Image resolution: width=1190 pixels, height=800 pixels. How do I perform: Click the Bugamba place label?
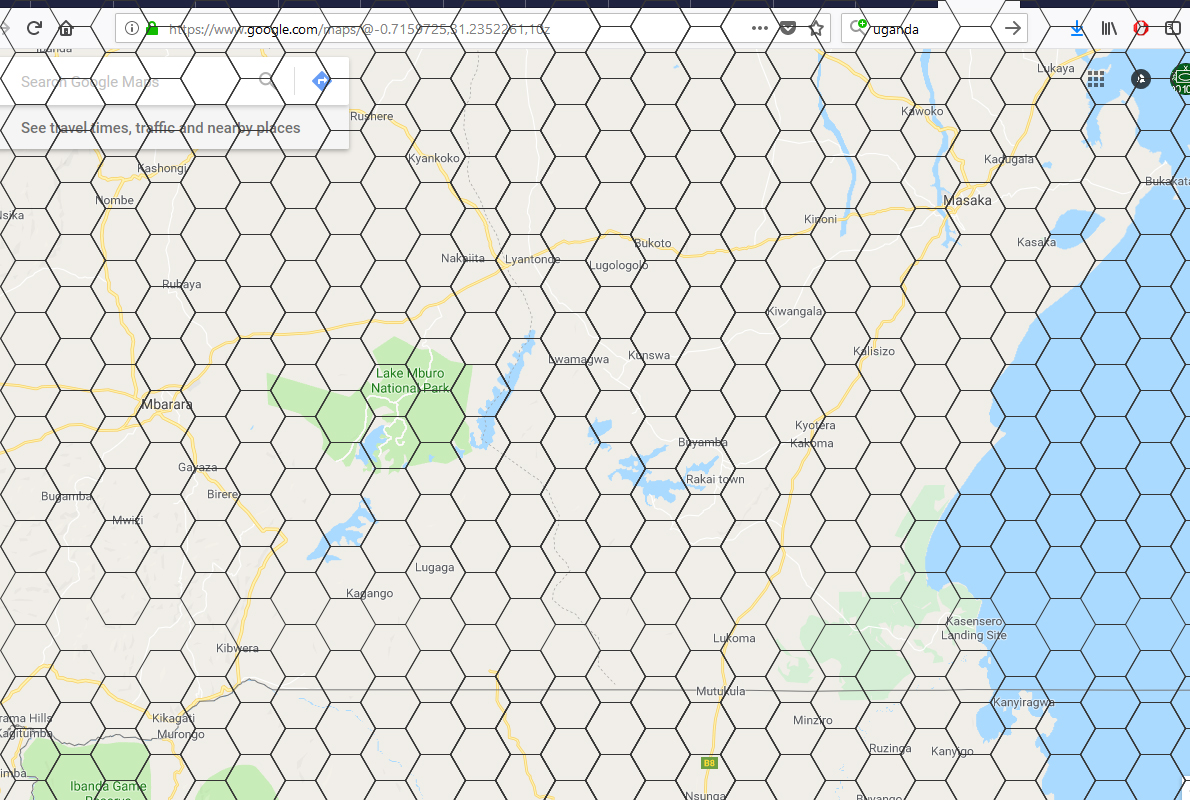pyautogui.click(x=66, y=496)
